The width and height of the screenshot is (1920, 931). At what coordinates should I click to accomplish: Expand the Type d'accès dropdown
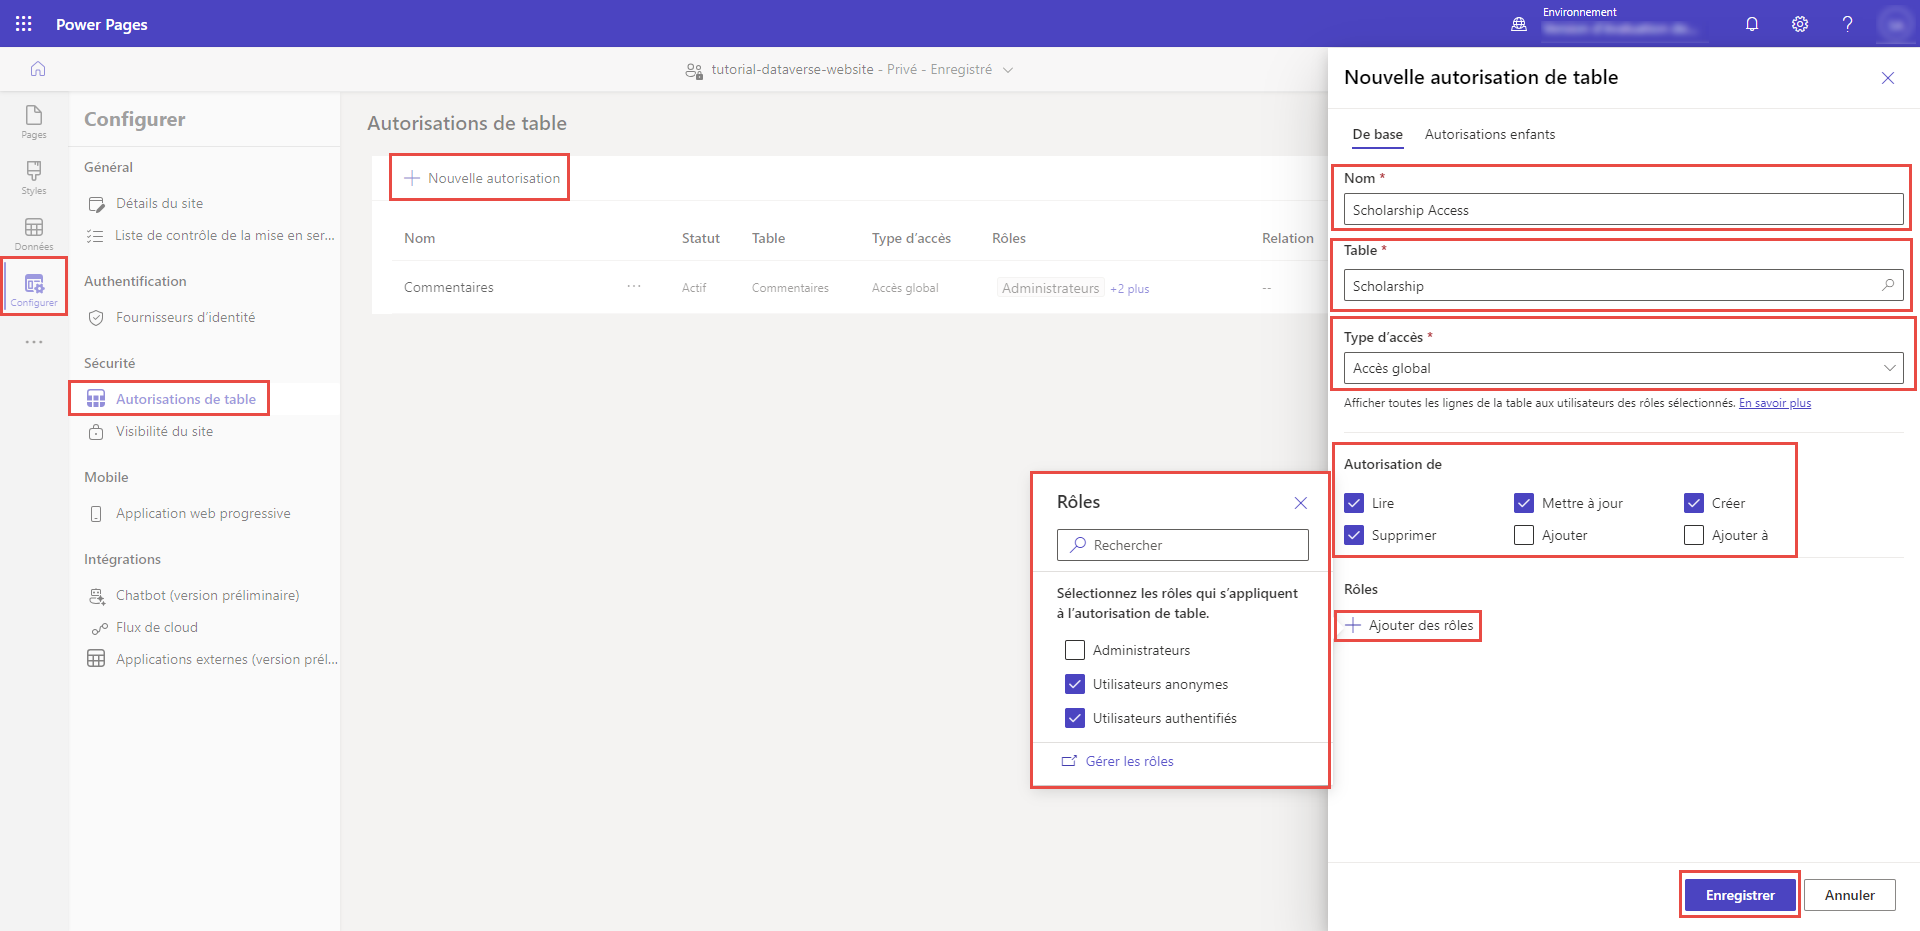[x=1623, y=368]
